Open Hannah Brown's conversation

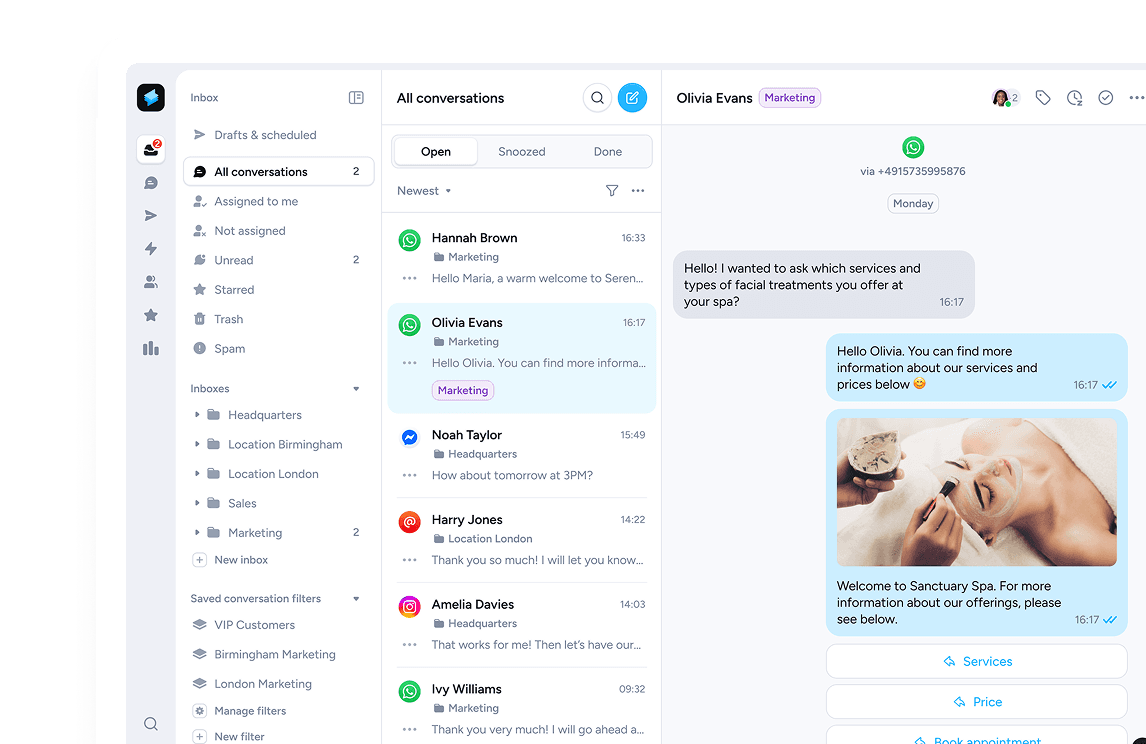pyautogui.click(x=521, y=258)
